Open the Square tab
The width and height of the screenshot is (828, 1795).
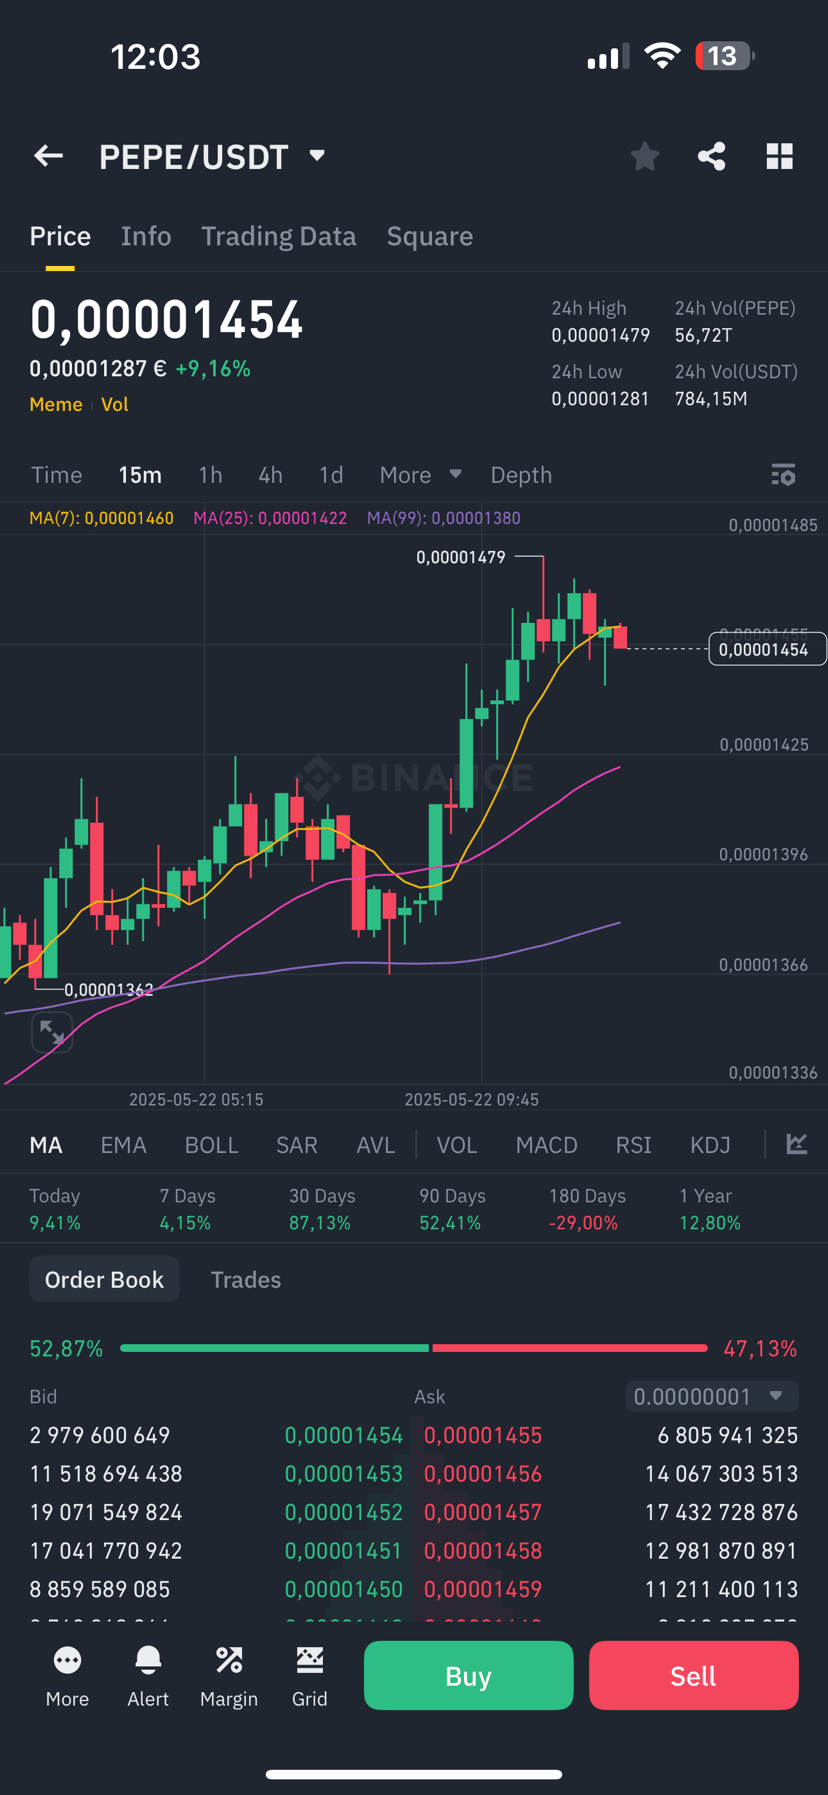click(430, 236)
